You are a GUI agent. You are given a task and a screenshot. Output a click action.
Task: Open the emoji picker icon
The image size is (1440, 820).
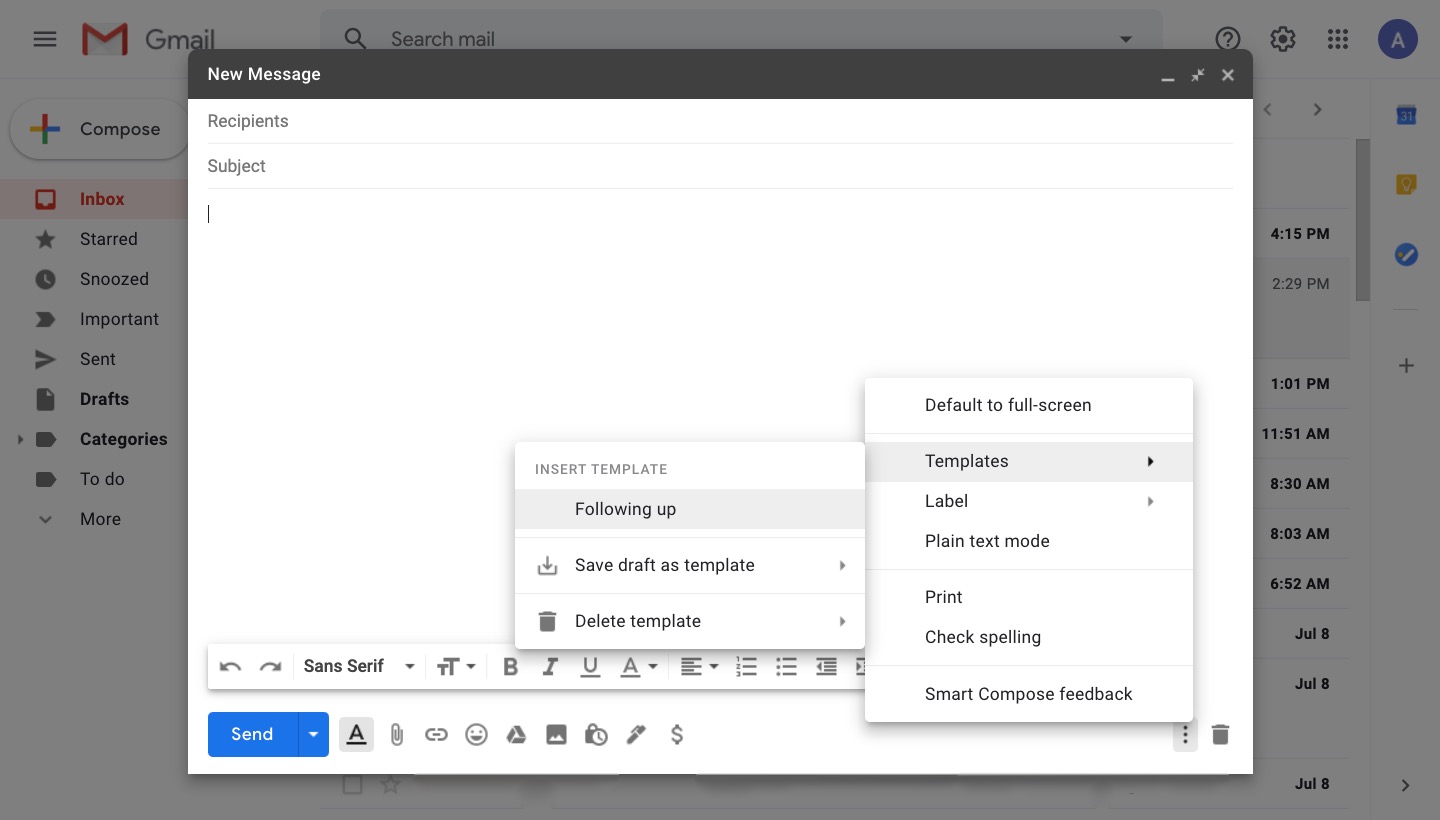(x=476, y=735)
